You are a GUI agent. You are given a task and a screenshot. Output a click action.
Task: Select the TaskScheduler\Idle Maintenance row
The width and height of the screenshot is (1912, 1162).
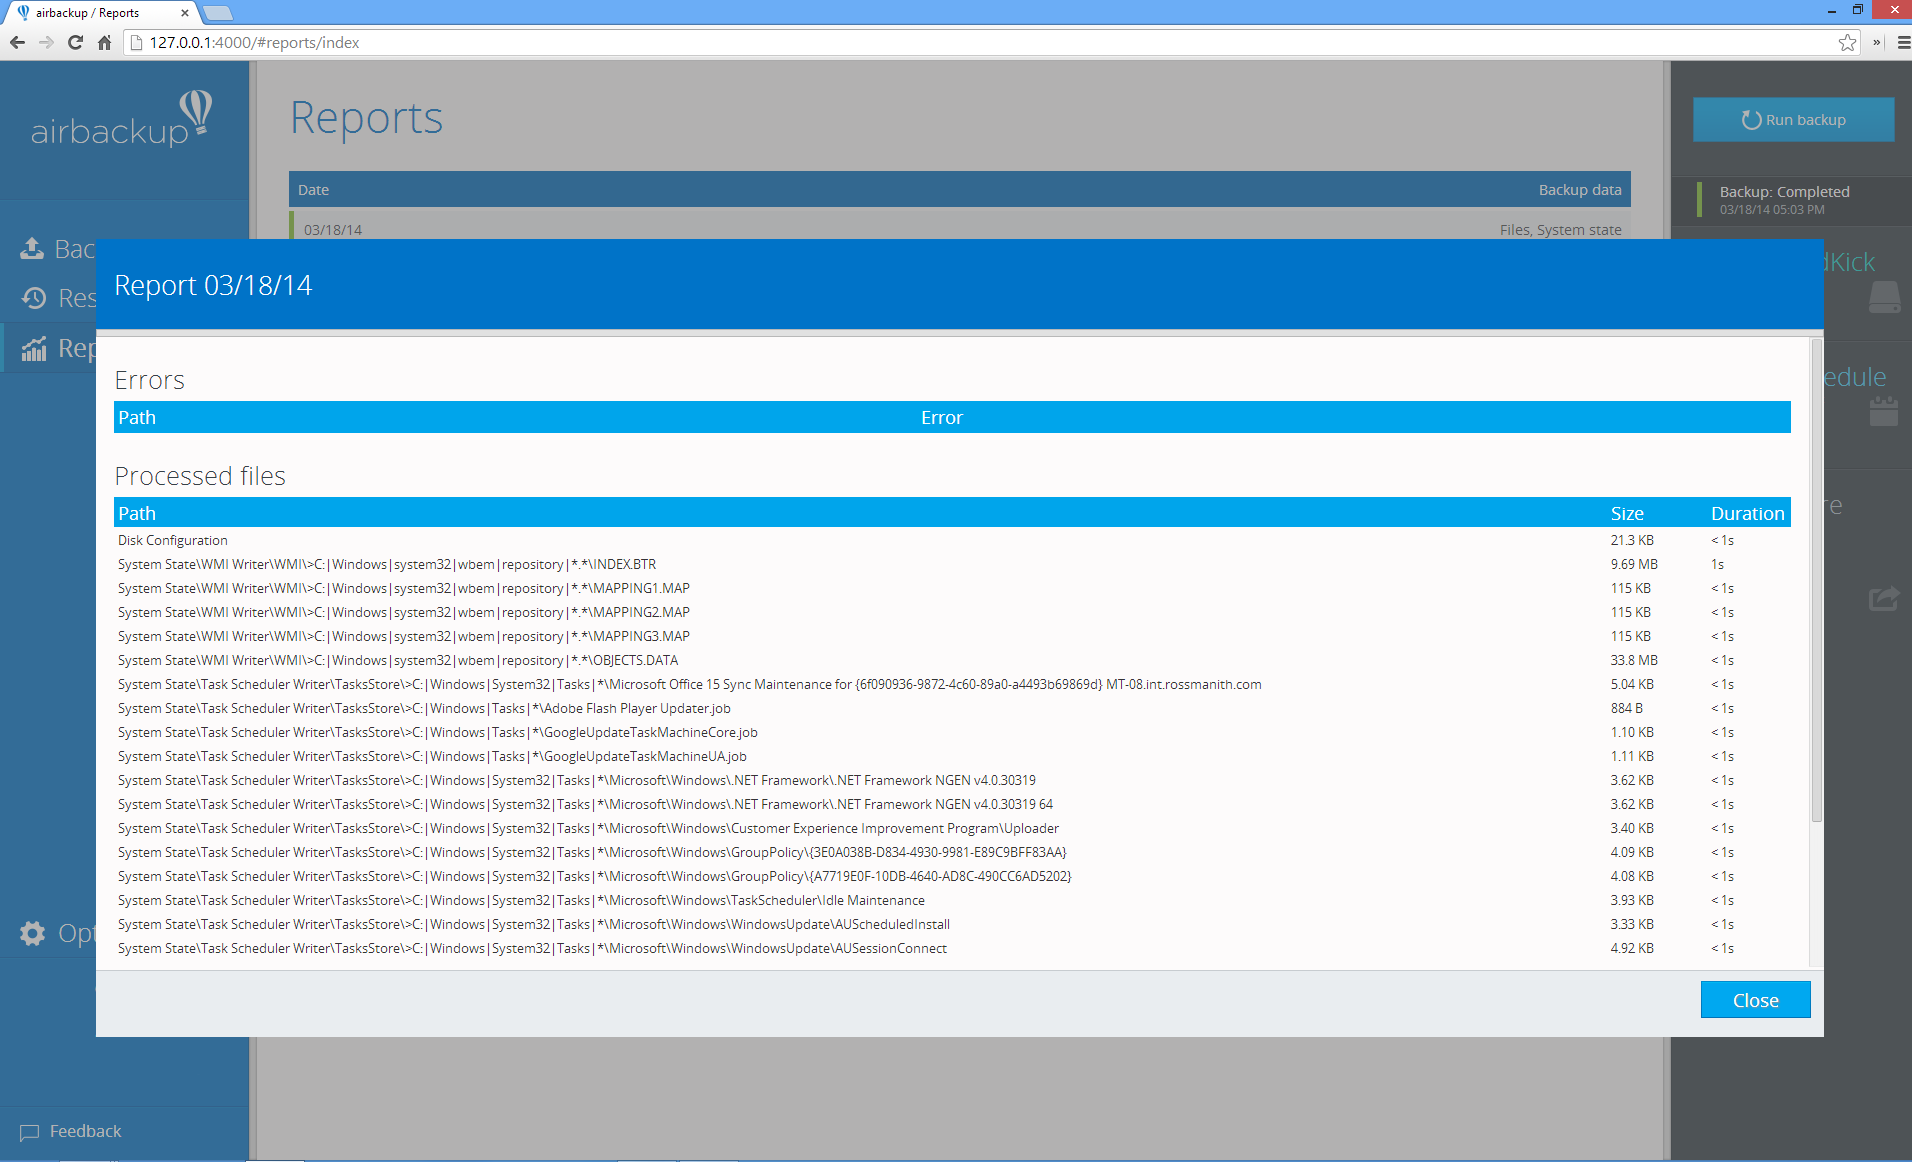tap(952, 900)
